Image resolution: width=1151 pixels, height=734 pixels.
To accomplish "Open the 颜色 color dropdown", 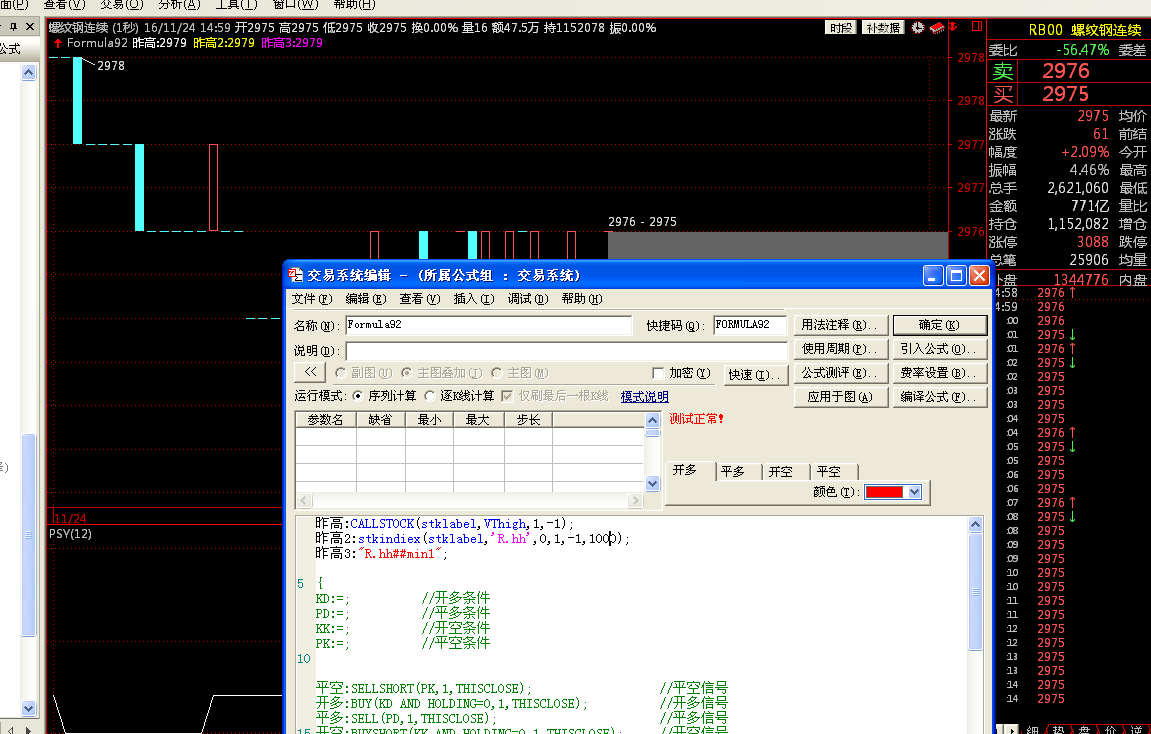I will pyautogui.click(x=915, y=492).
